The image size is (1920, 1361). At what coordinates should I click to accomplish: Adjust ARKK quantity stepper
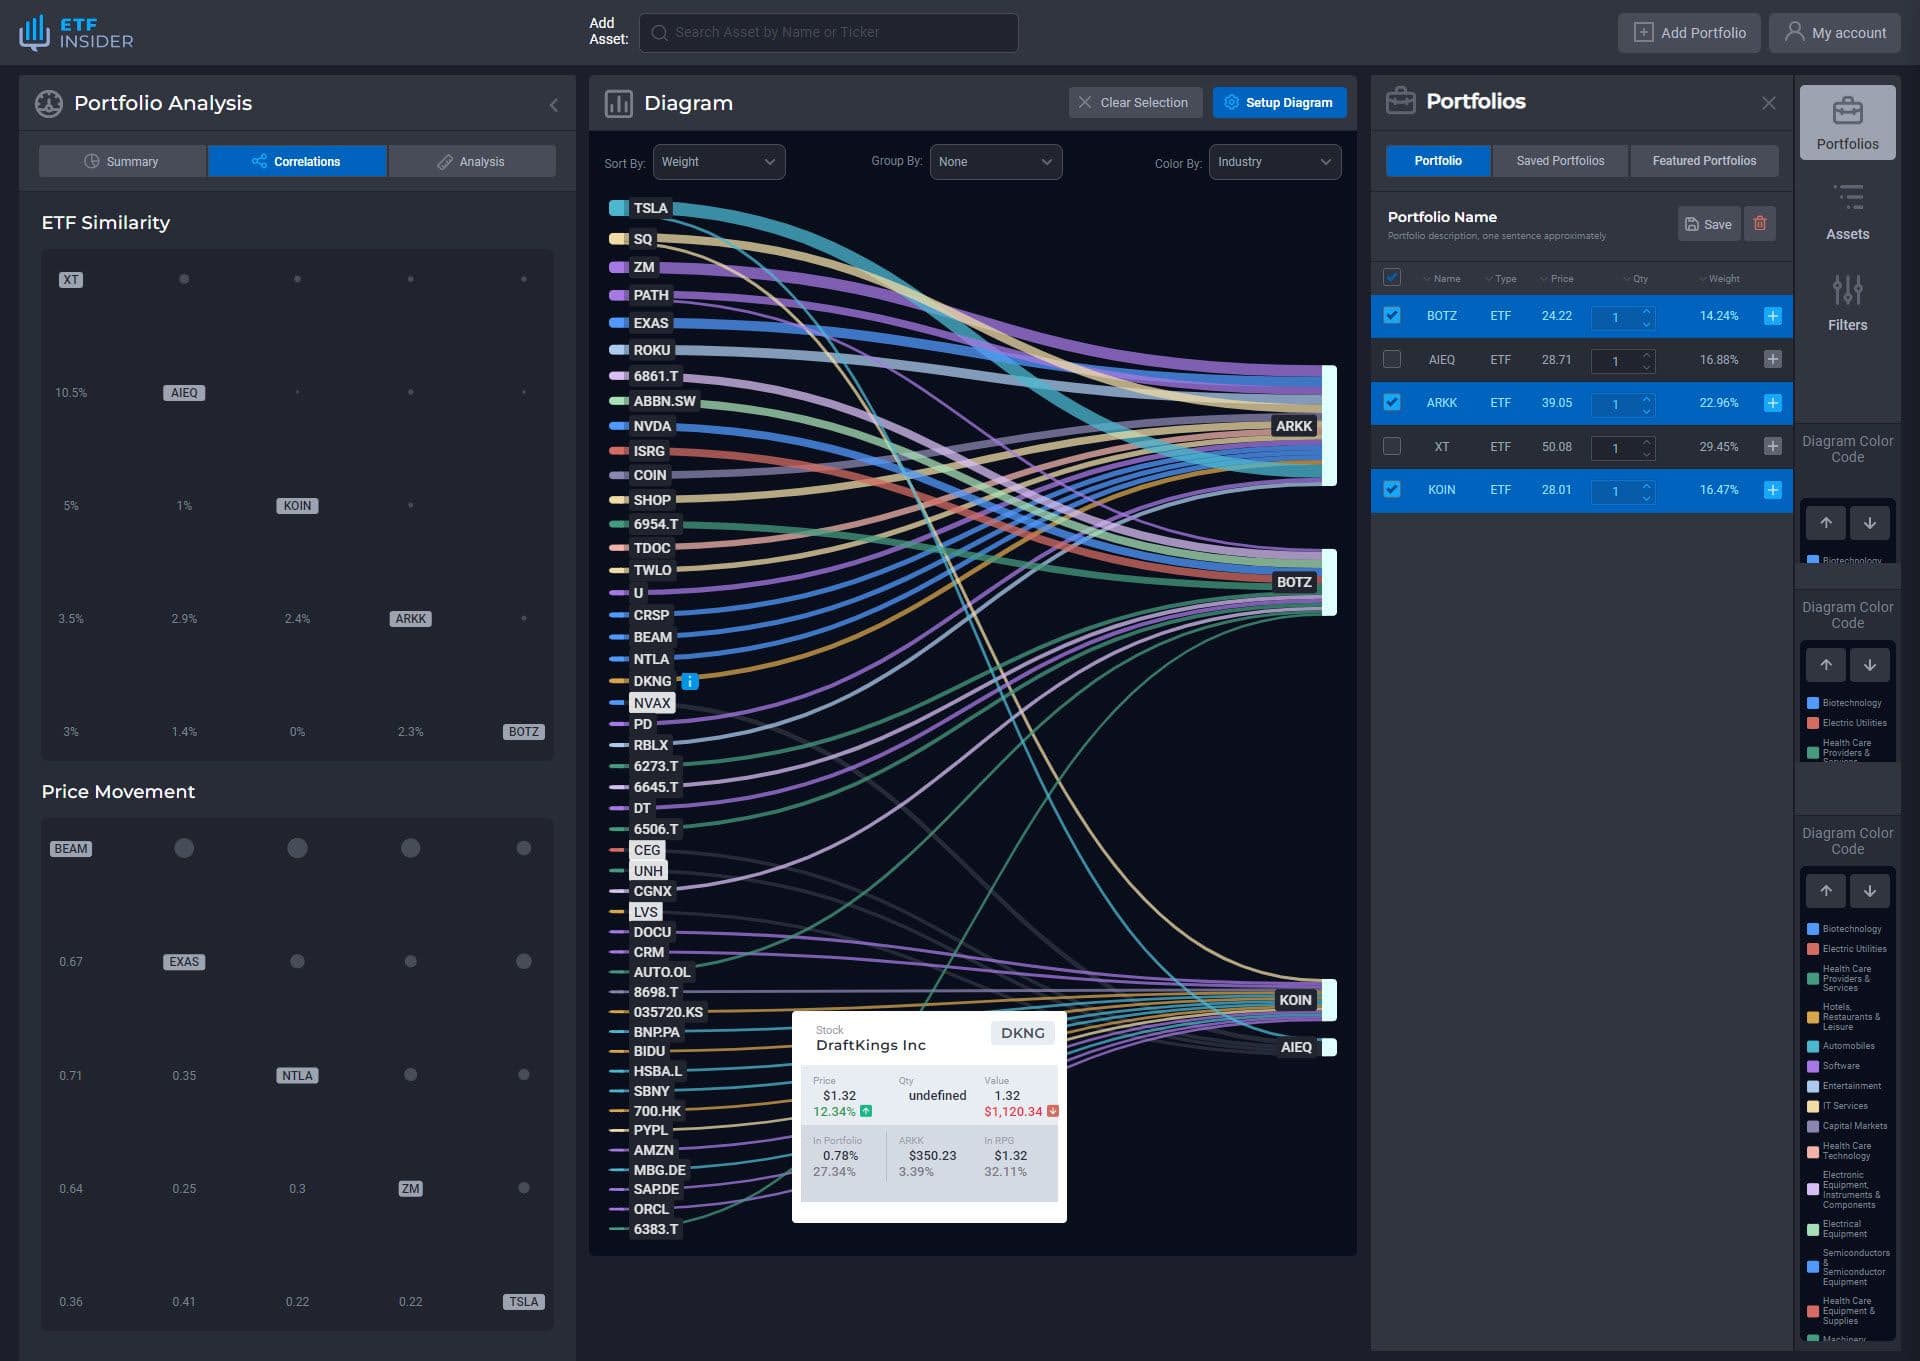1623,404
